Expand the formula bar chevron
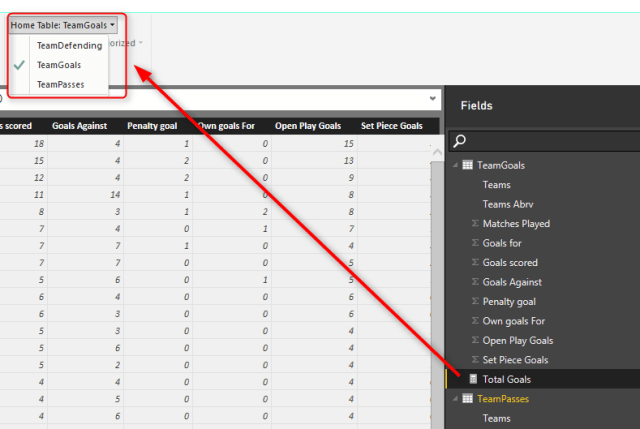 433,98
